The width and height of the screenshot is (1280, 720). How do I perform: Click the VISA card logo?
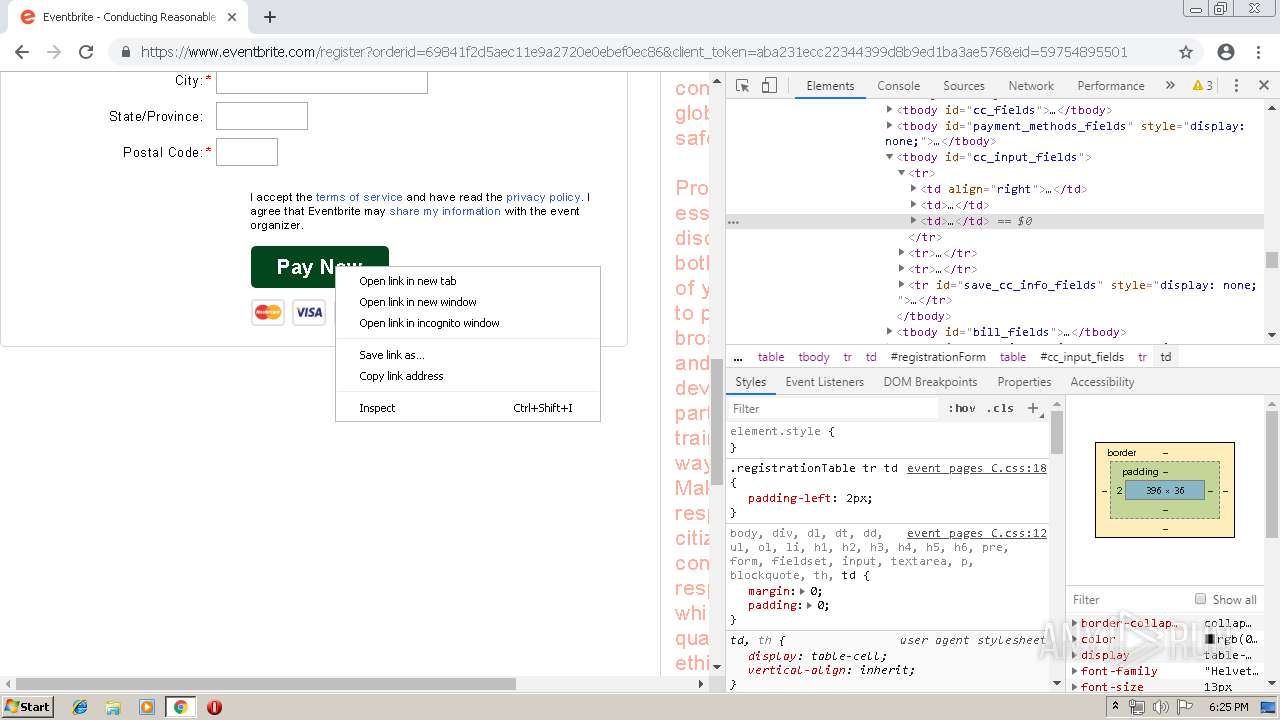tap(309, 312)
